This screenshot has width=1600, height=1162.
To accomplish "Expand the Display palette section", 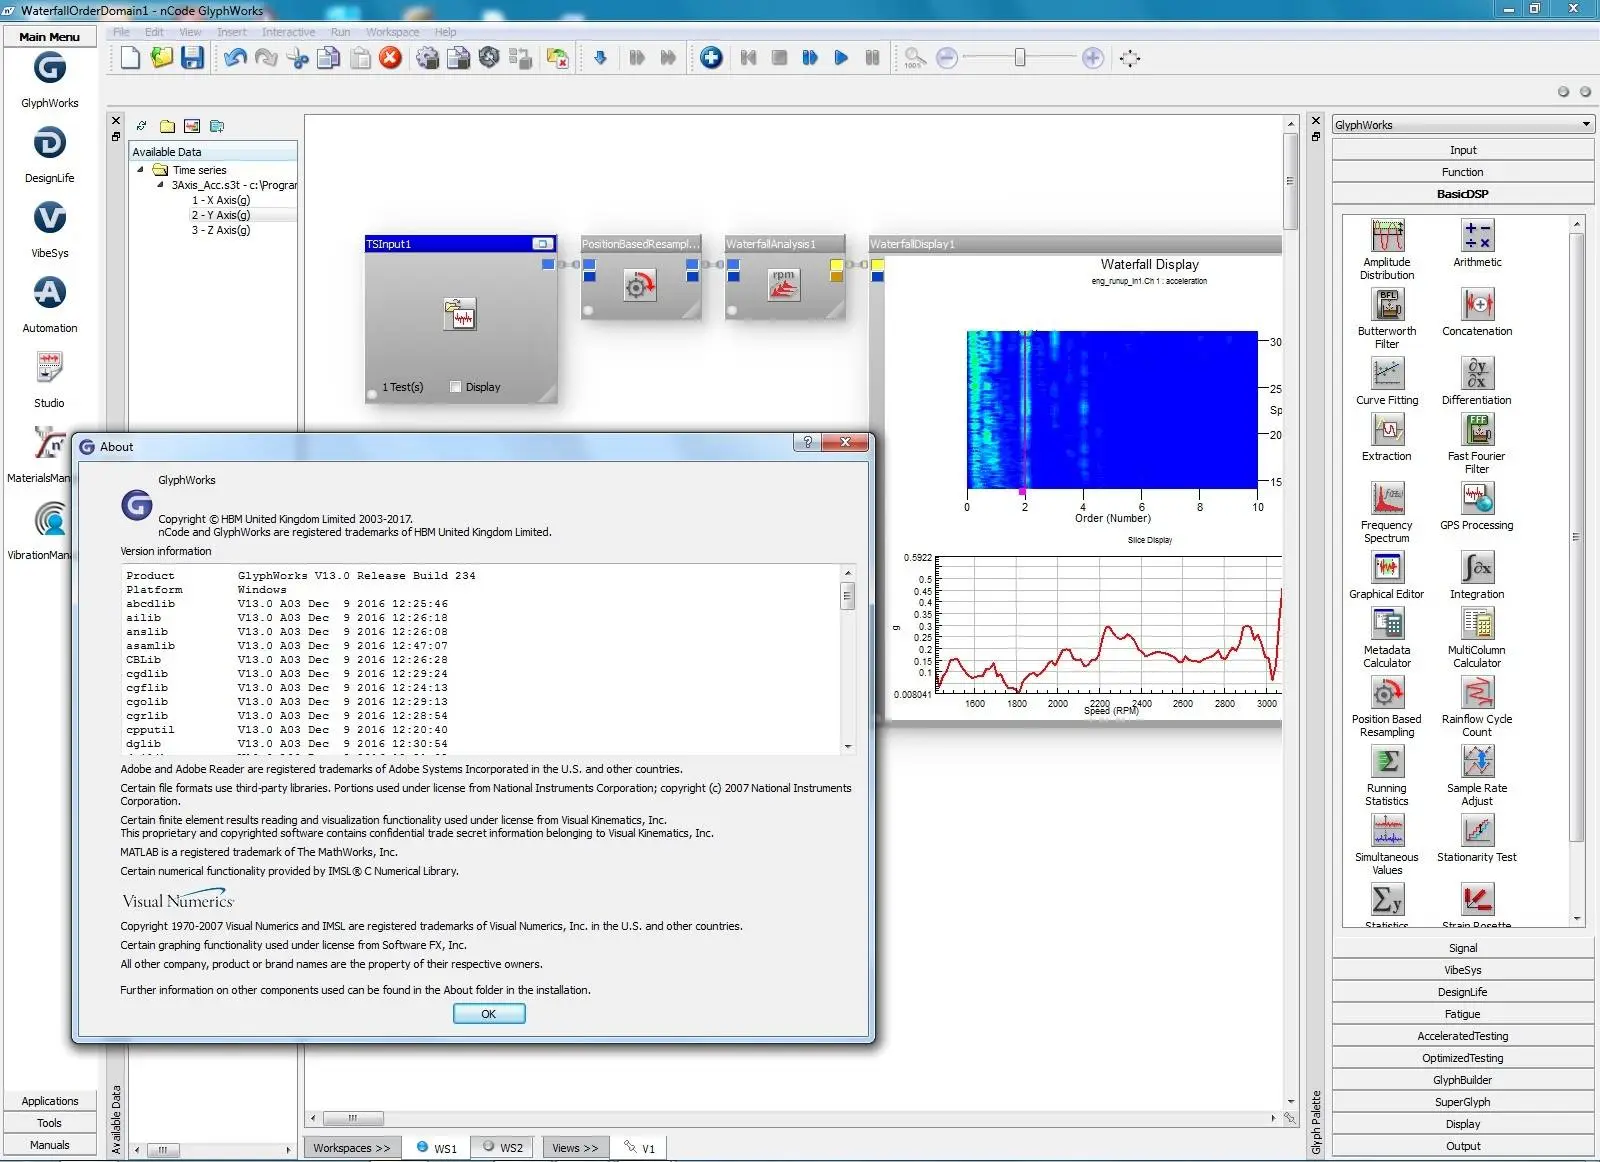I will [x=1463, y=1124].
